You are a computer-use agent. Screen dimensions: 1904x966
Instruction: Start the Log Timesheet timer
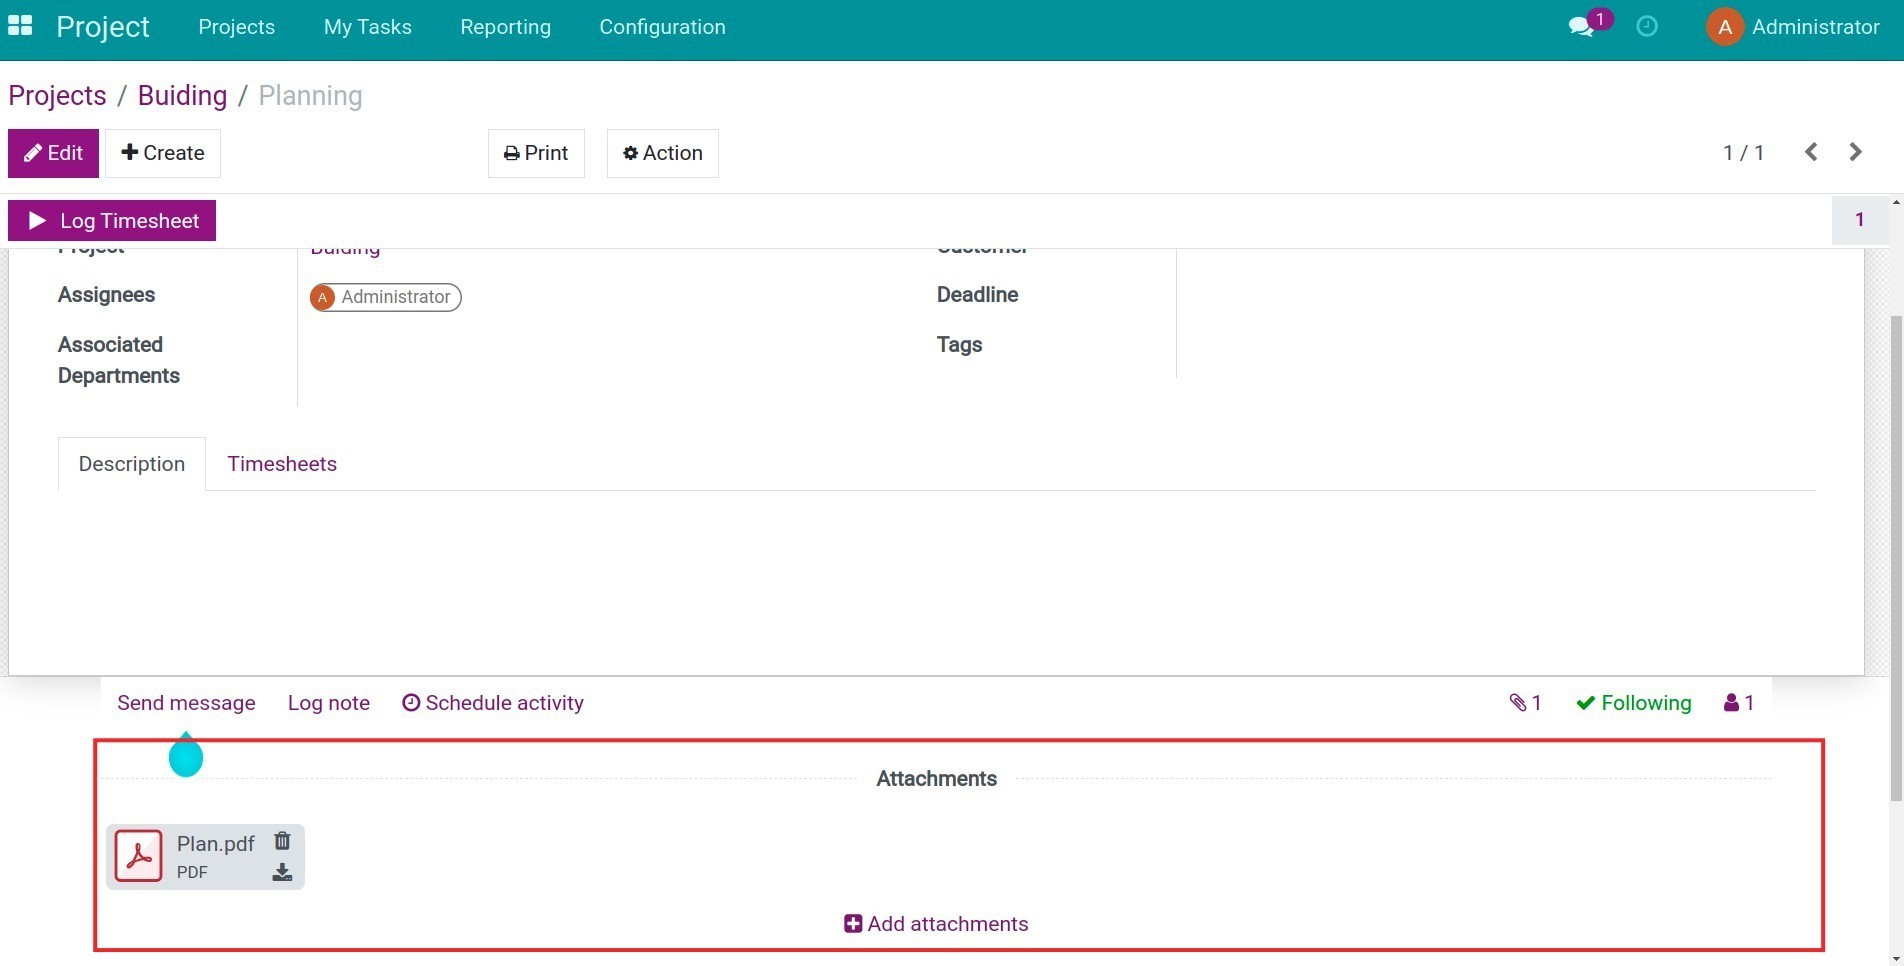tap(112, 221)
